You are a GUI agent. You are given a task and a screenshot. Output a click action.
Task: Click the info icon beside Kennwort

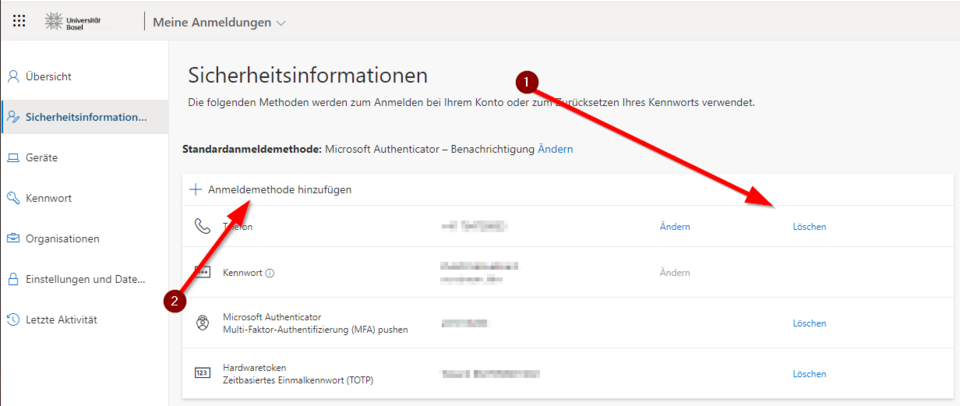[x=271, y=272]
